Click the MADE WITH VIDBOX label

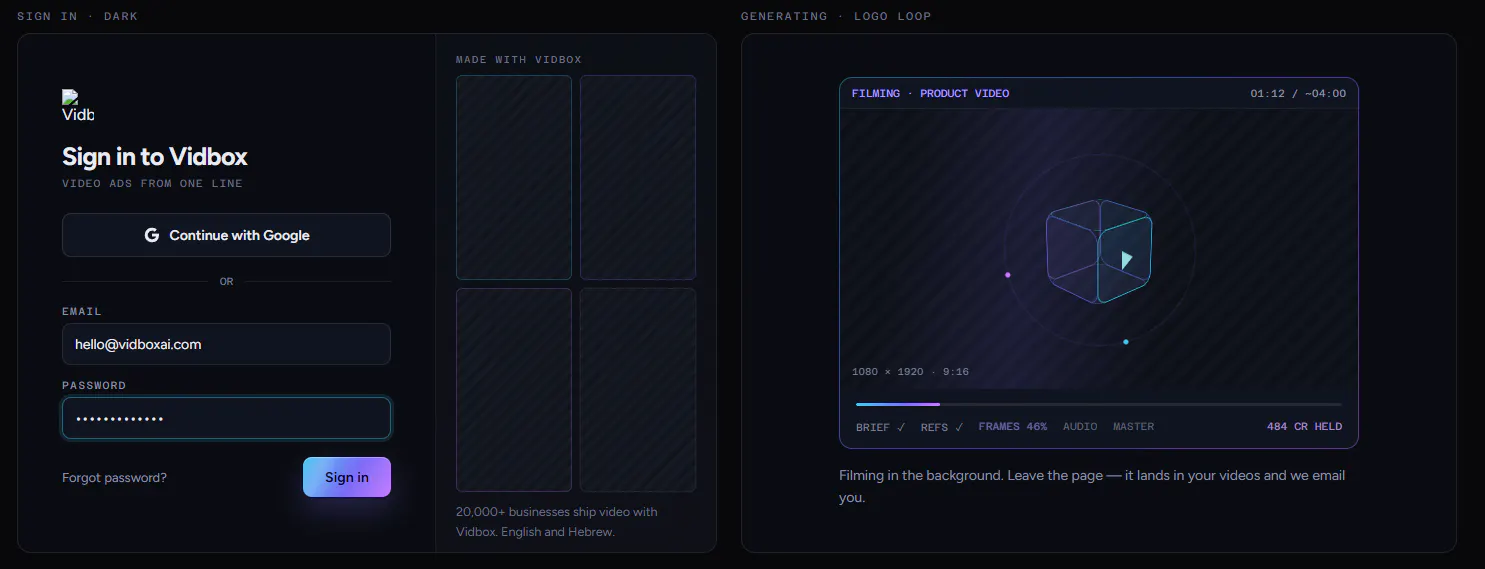519,60
